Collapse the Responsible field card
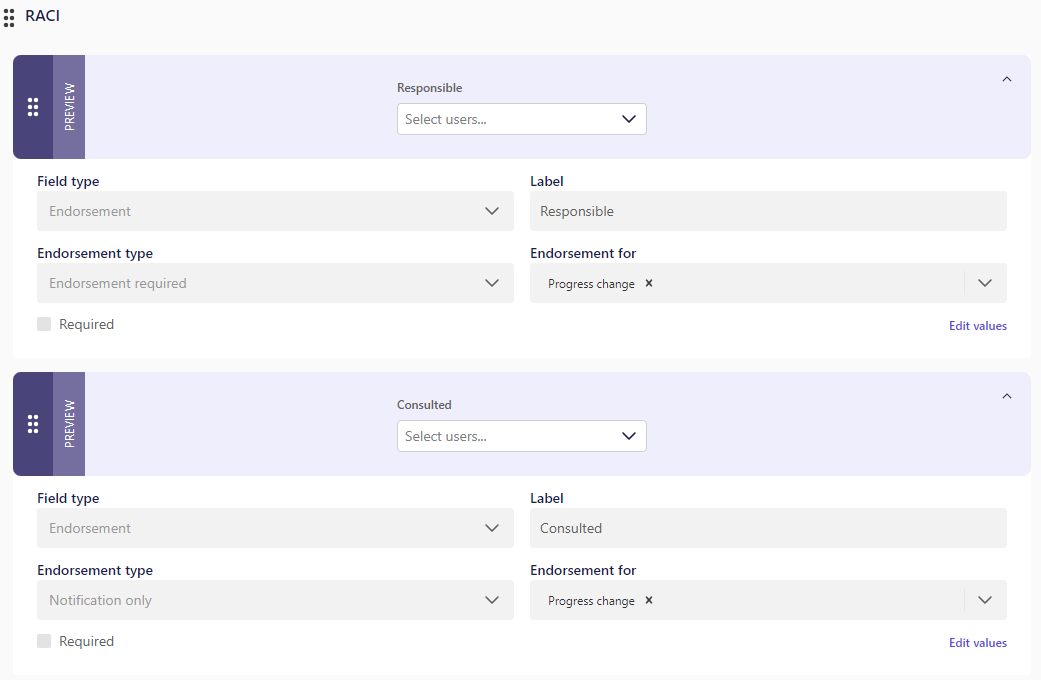The height and width of the screenshot is (680, 1041). pyautogui.click(x=1007, y=79)
